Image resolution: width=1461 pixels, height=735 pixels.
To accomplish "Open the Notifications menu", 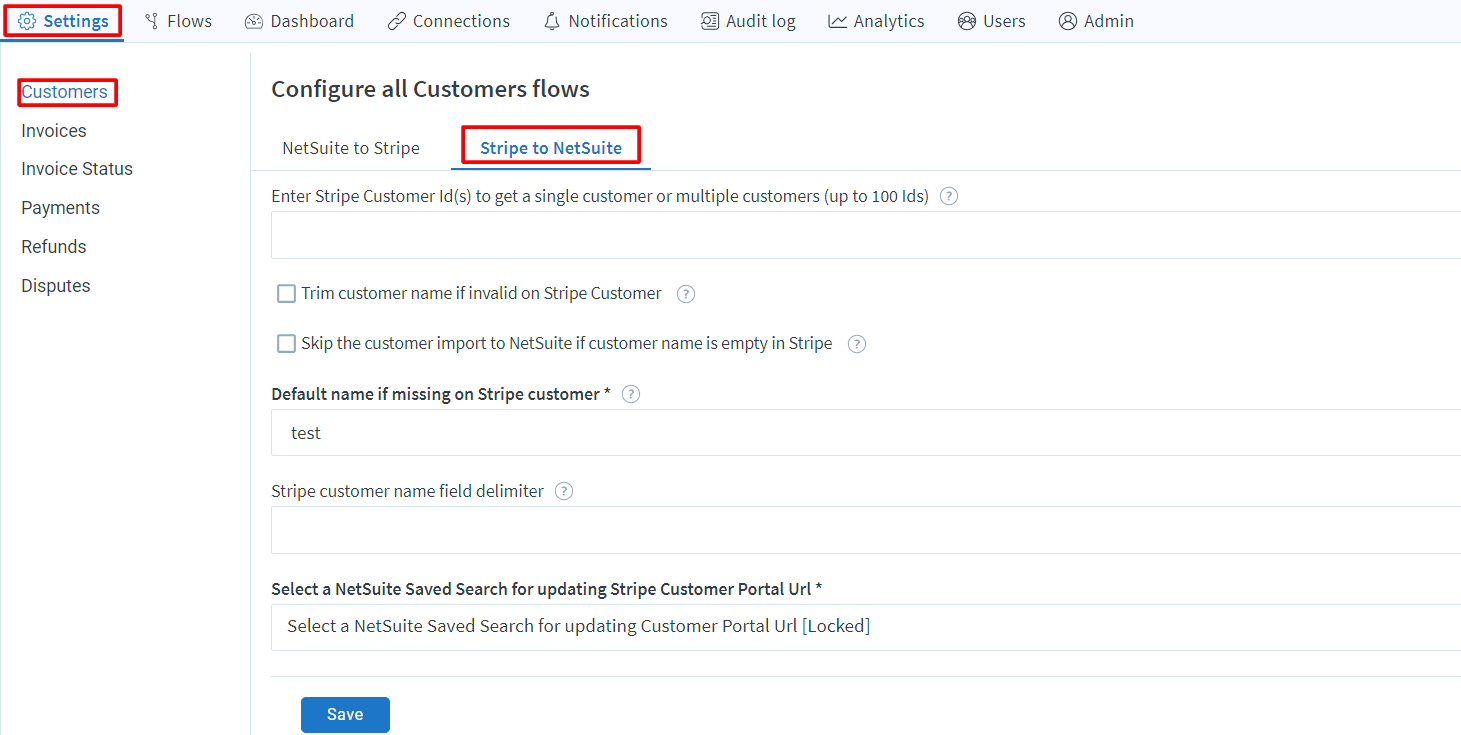I will pyautogui.click(x=606, y=21).
